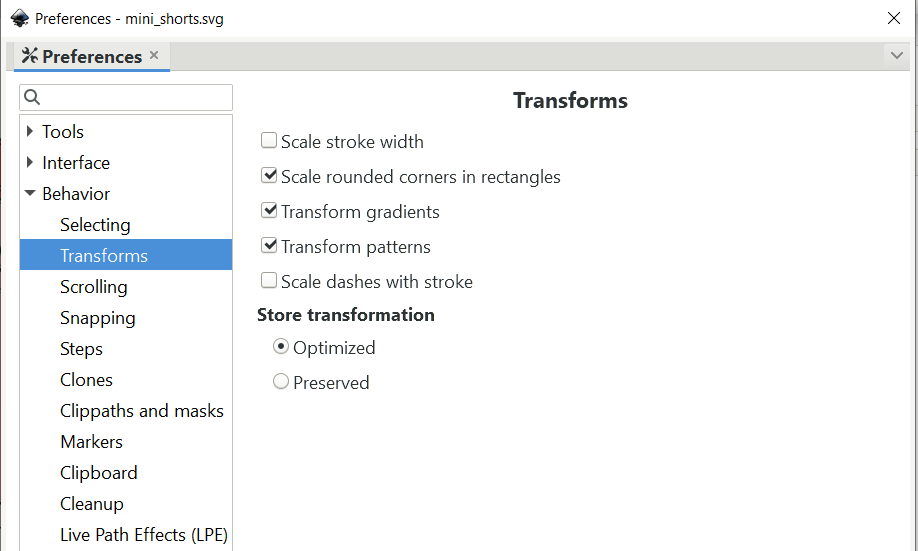The height and width of the screenshot is (551, 918).
Task: Click the Inkscape logo in title bar
Action: 20,18
